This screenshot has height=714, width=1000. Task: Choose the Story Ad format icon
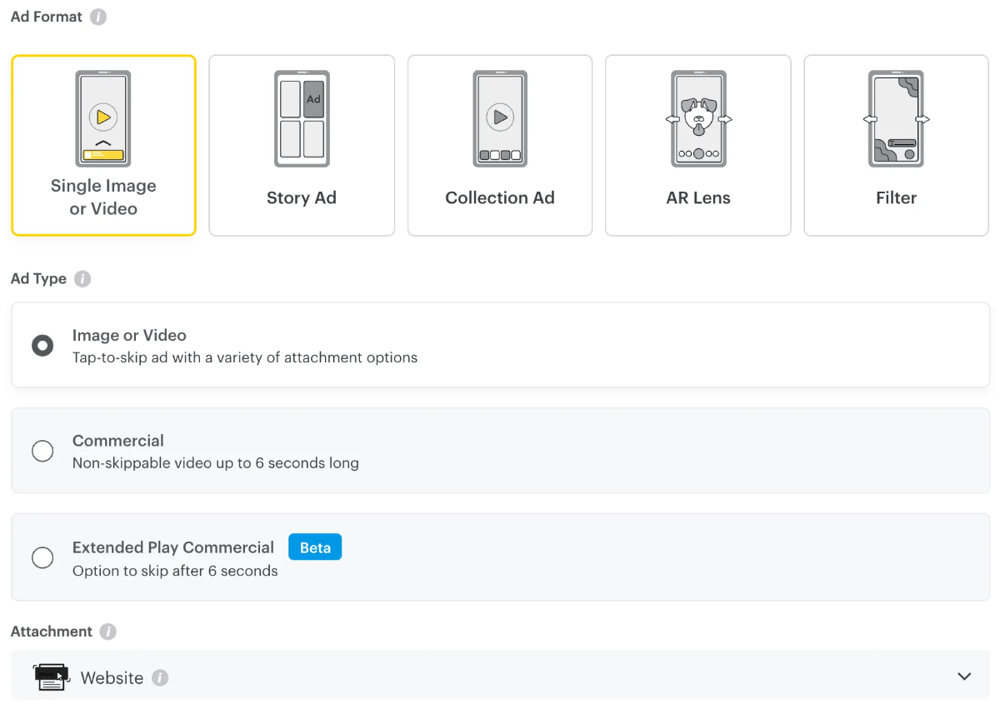[301, 118]
